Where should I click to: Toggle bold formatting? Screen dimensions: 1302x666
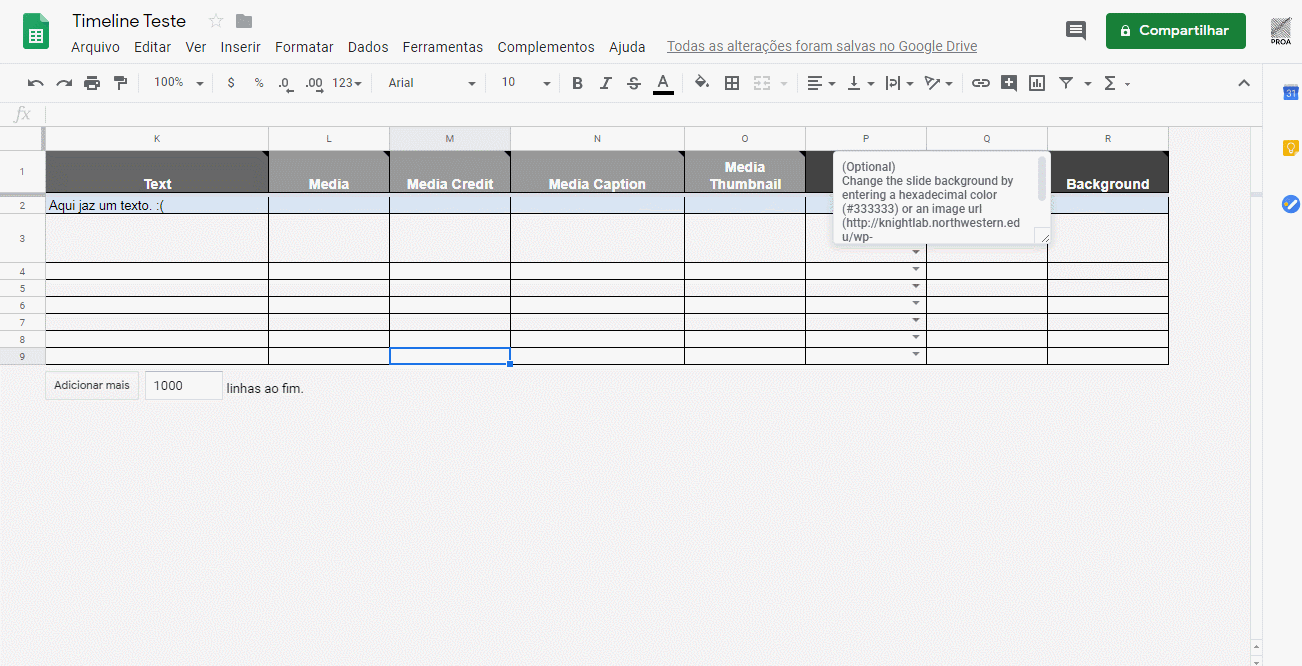point(577,83)
